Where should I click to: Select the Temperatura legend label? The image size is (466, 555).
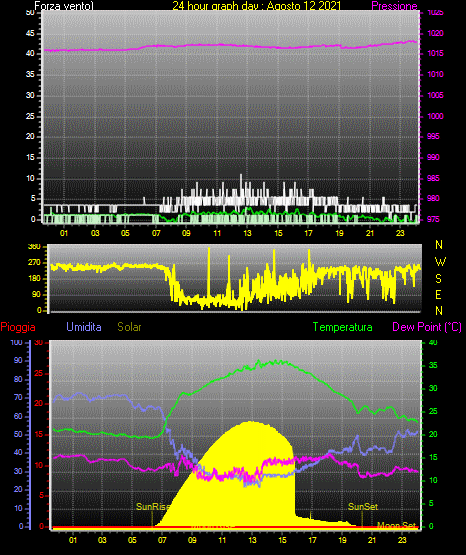(343, 327)
